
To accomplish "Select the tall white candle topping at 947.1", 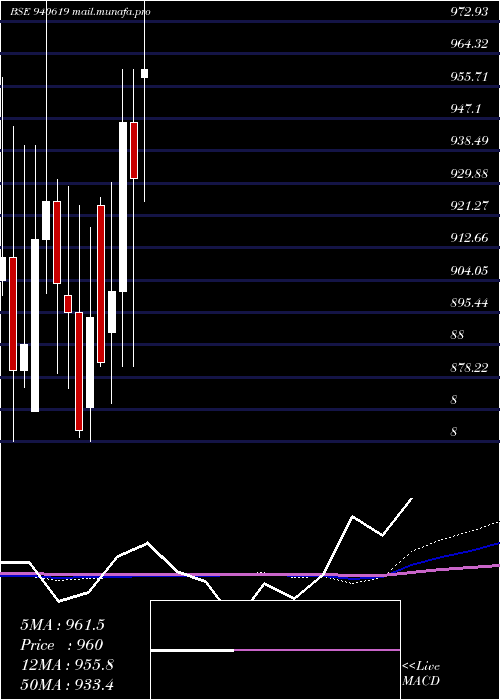I will point(123,207).
